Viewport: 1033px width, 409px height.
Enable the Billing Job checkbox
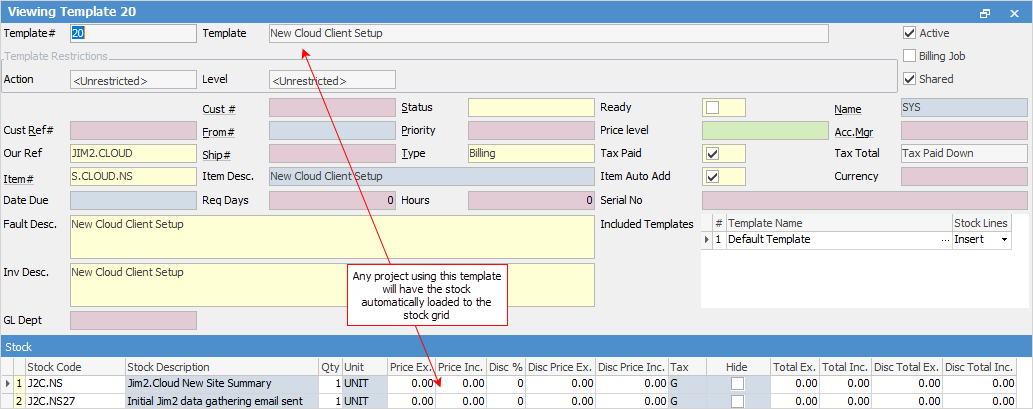[909, 56]
